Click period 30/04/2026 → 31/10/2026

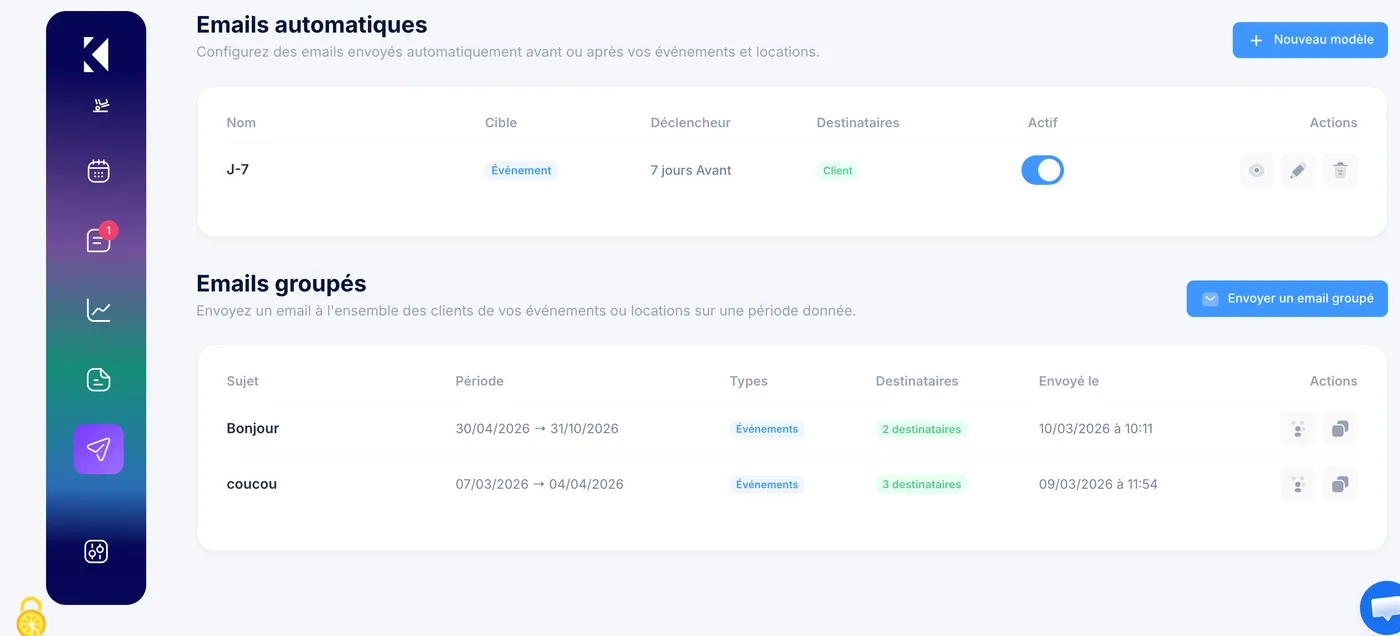coord(537,428)
